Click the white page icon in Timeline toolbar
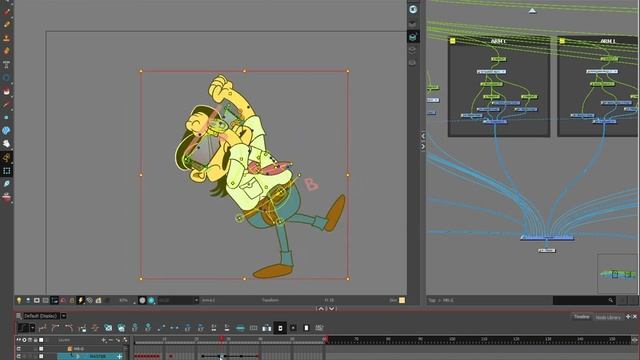This screenshot has height=360, width=640. (307, 328)
